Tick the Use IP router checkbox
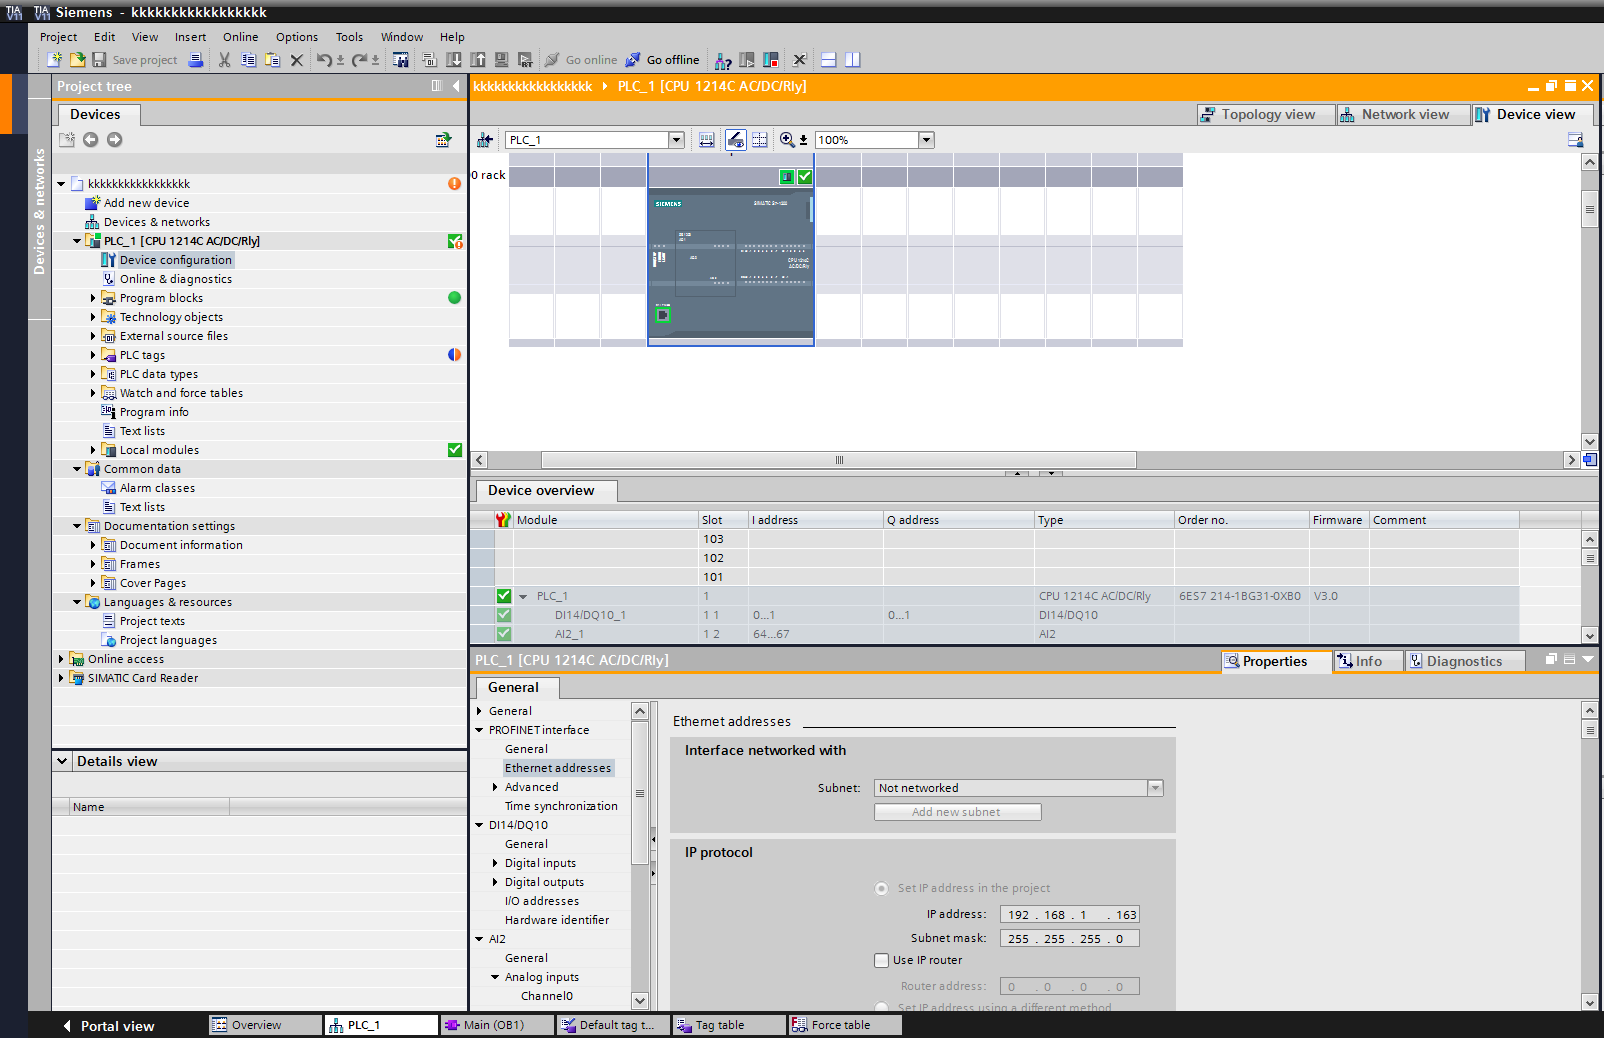1604x1038 pixels. pyautogui.click(x=881, y=960)
